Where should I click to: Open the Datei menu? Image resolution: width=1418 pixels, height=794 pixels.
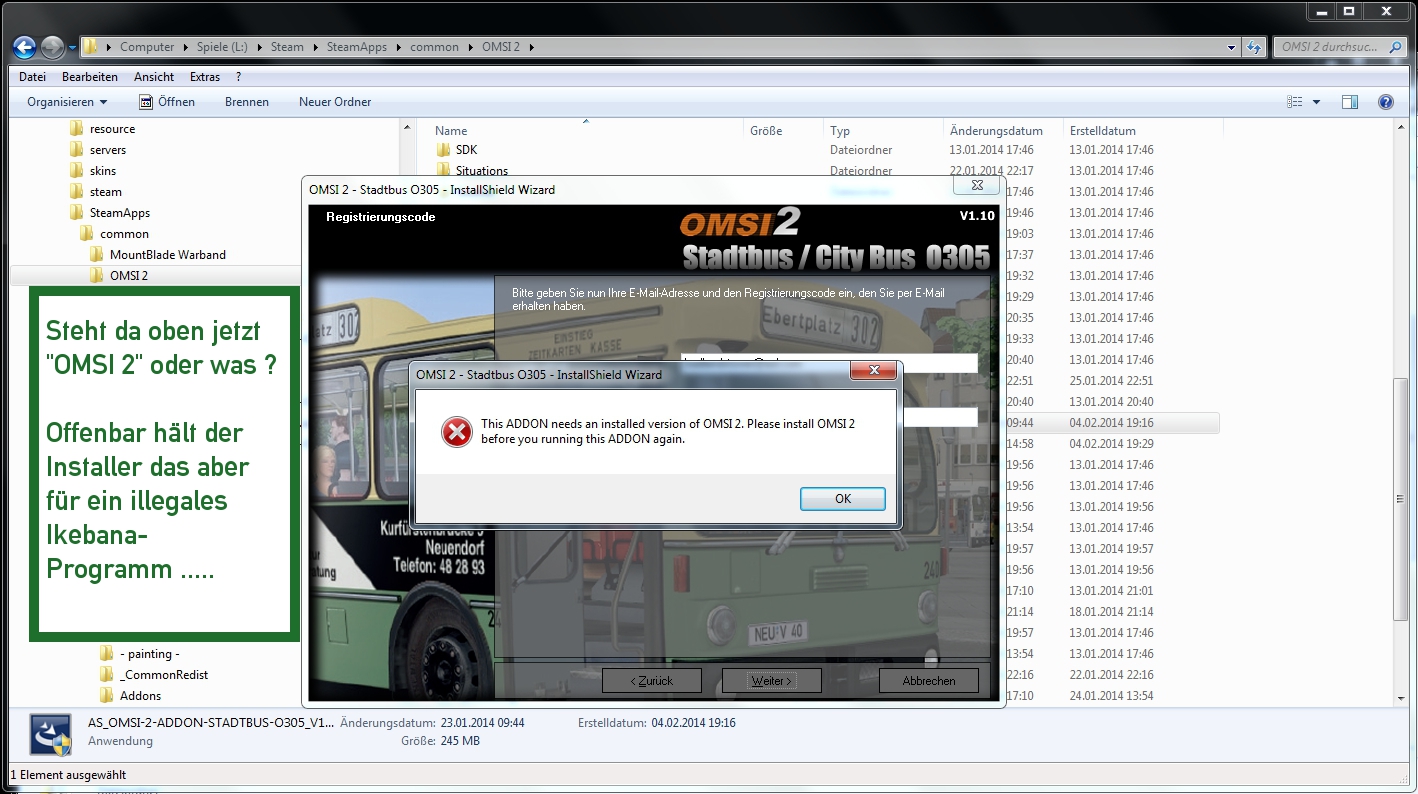pos(32,77)
